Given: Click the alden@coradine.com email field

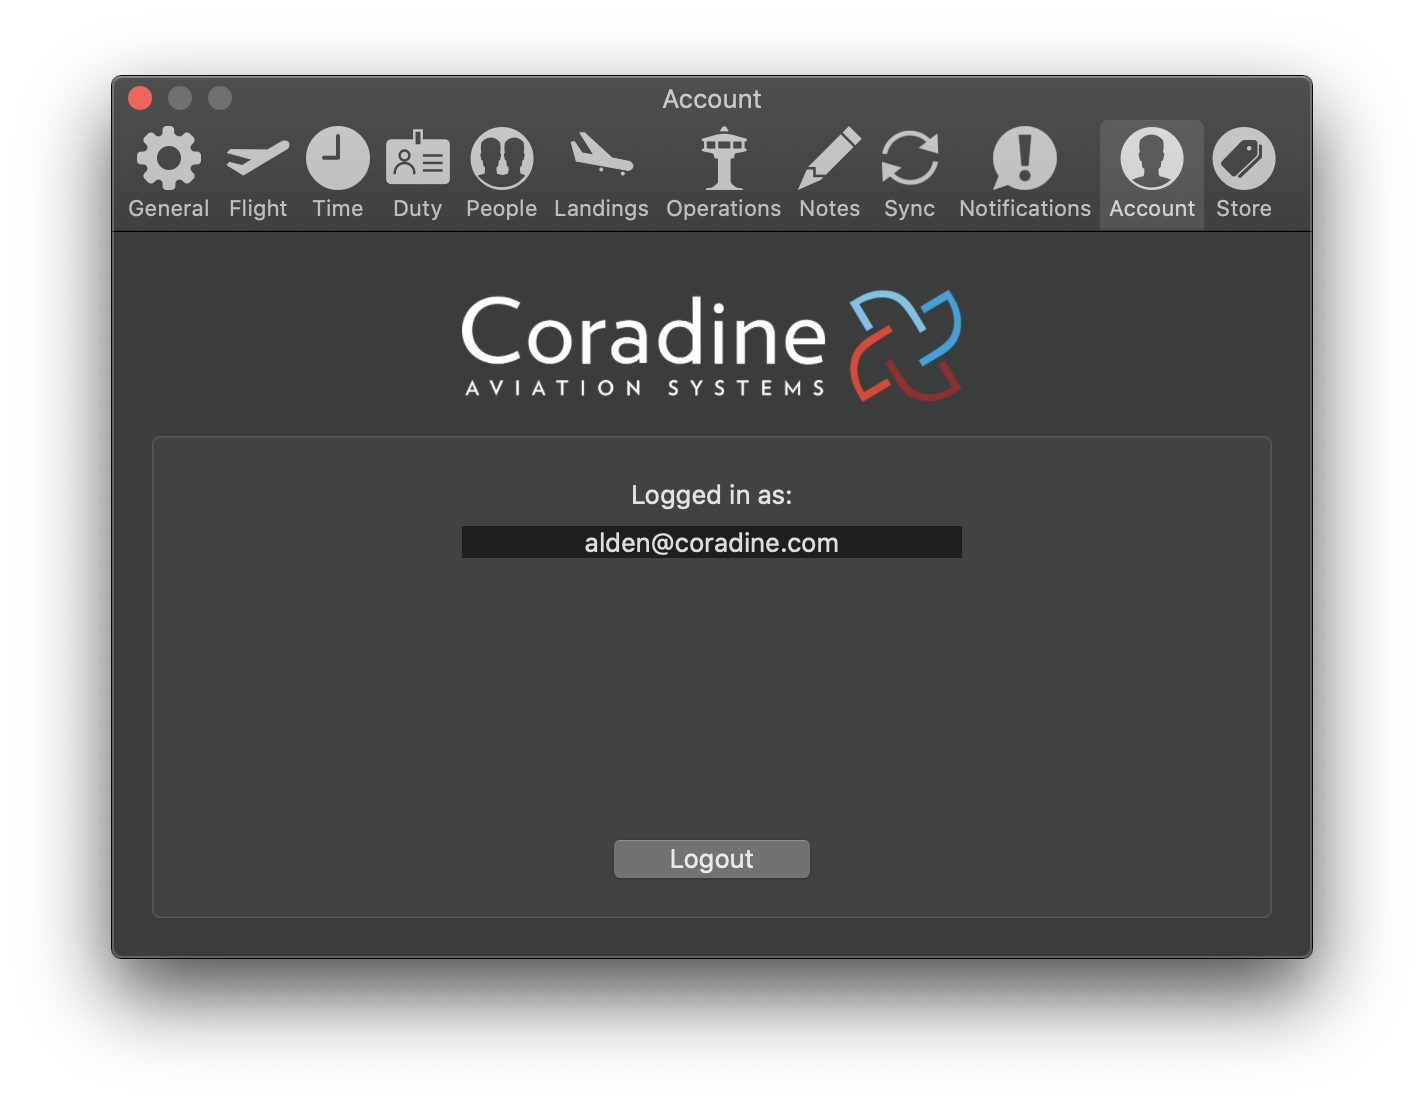Looking at the screenshot, I should point(712,542).
